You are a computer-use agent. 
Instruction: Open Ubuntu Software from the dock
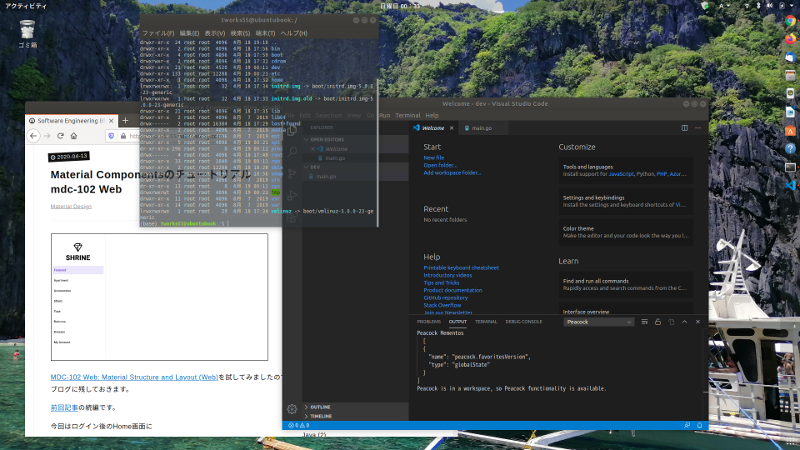(790, 131)
